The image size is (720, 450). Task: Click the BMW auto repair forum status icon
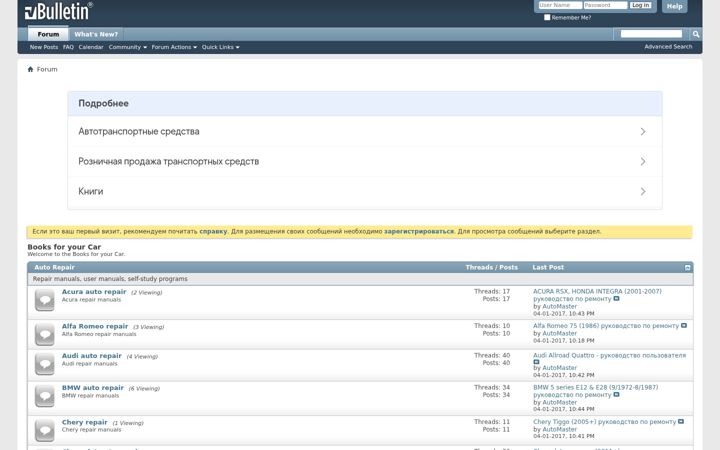tap(45, 396)
